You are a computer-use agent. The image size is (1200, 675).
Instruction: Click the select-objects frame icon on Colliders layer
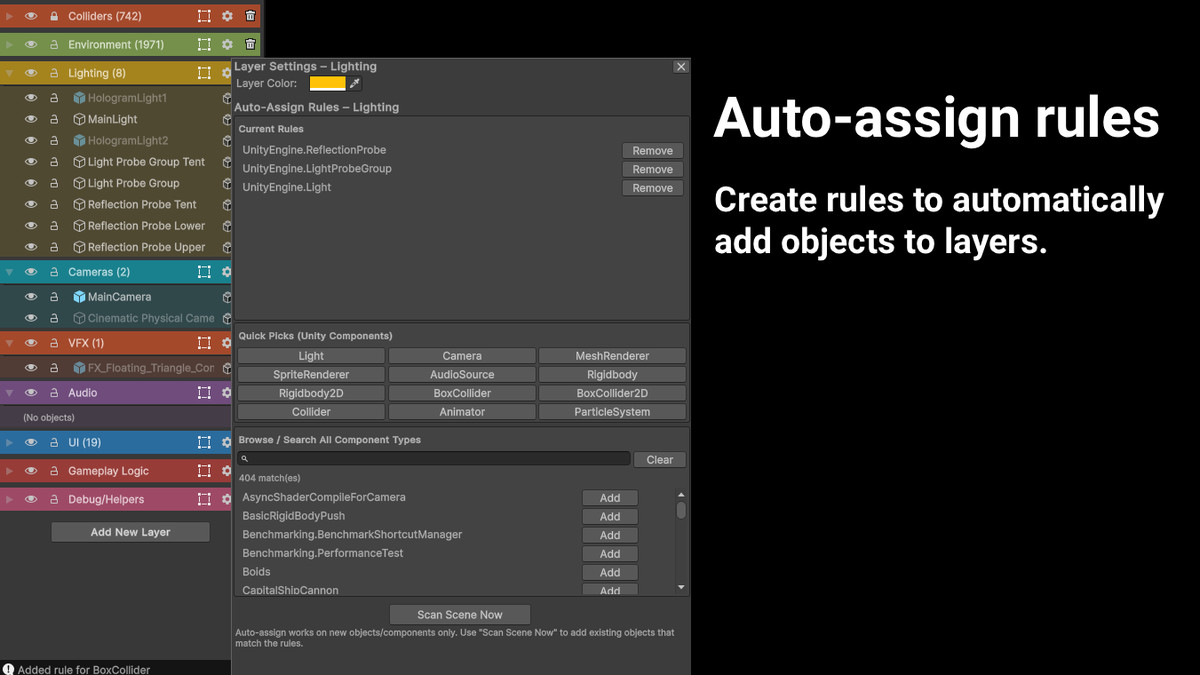[204, 15]
